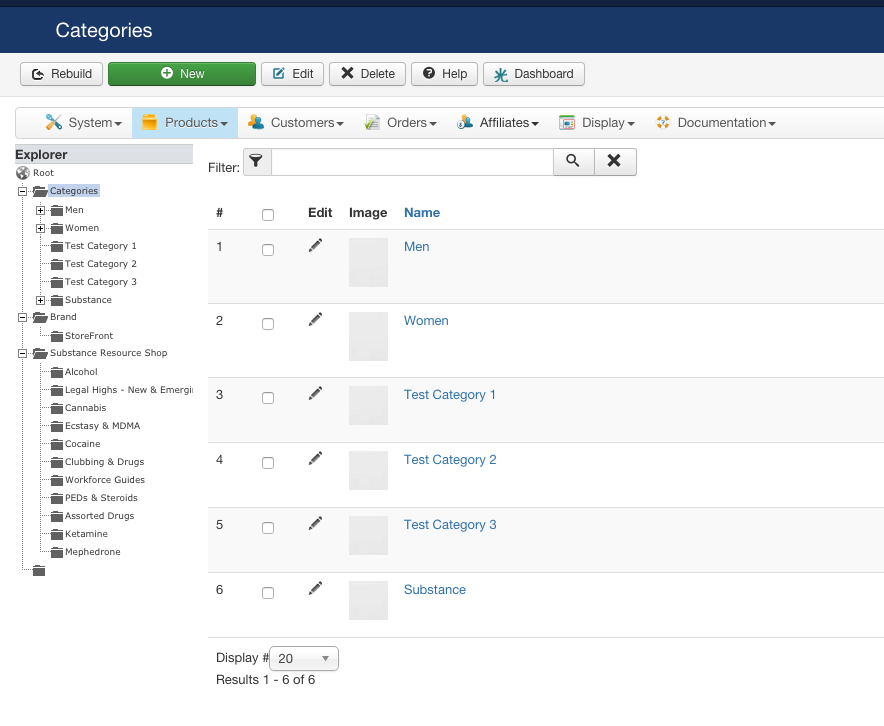
Task: Open the Orders dropdown menu
Action: click(x=401, y=122)
